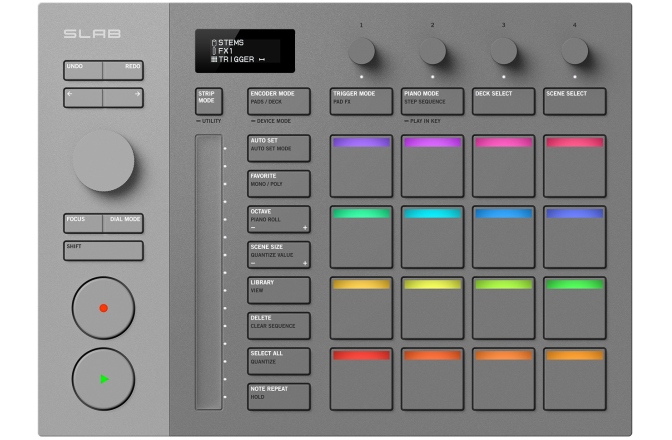Tap the Focus button
672x440 pixels.
pyautogui.click(x=83, y=223)
